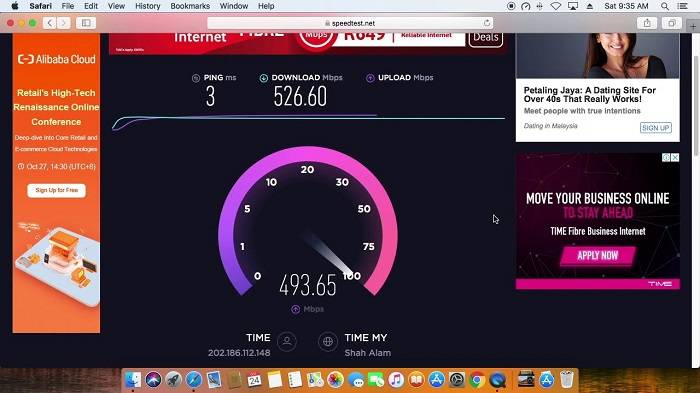Close the TIME Fibre ad with X
Screen dimensions: 700x393
[675, 158]
